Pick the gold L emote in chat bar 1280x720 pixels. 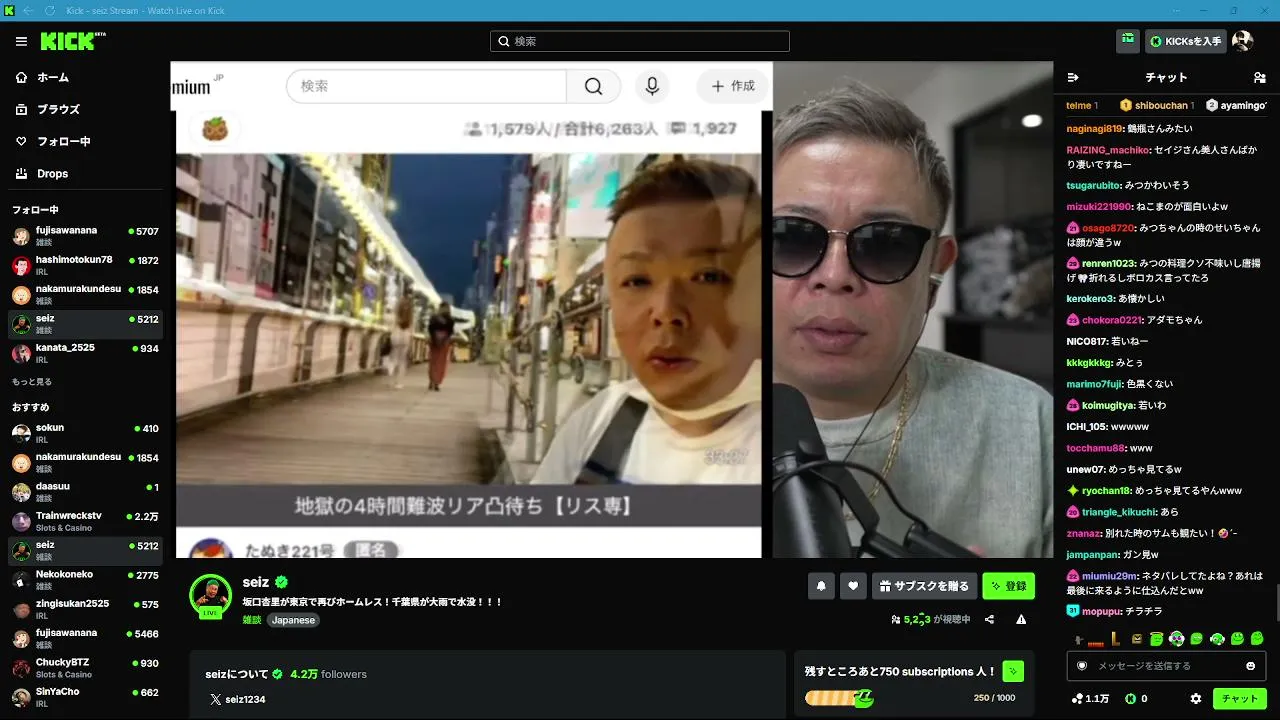pyautogui.click(x=1116, y=638)
